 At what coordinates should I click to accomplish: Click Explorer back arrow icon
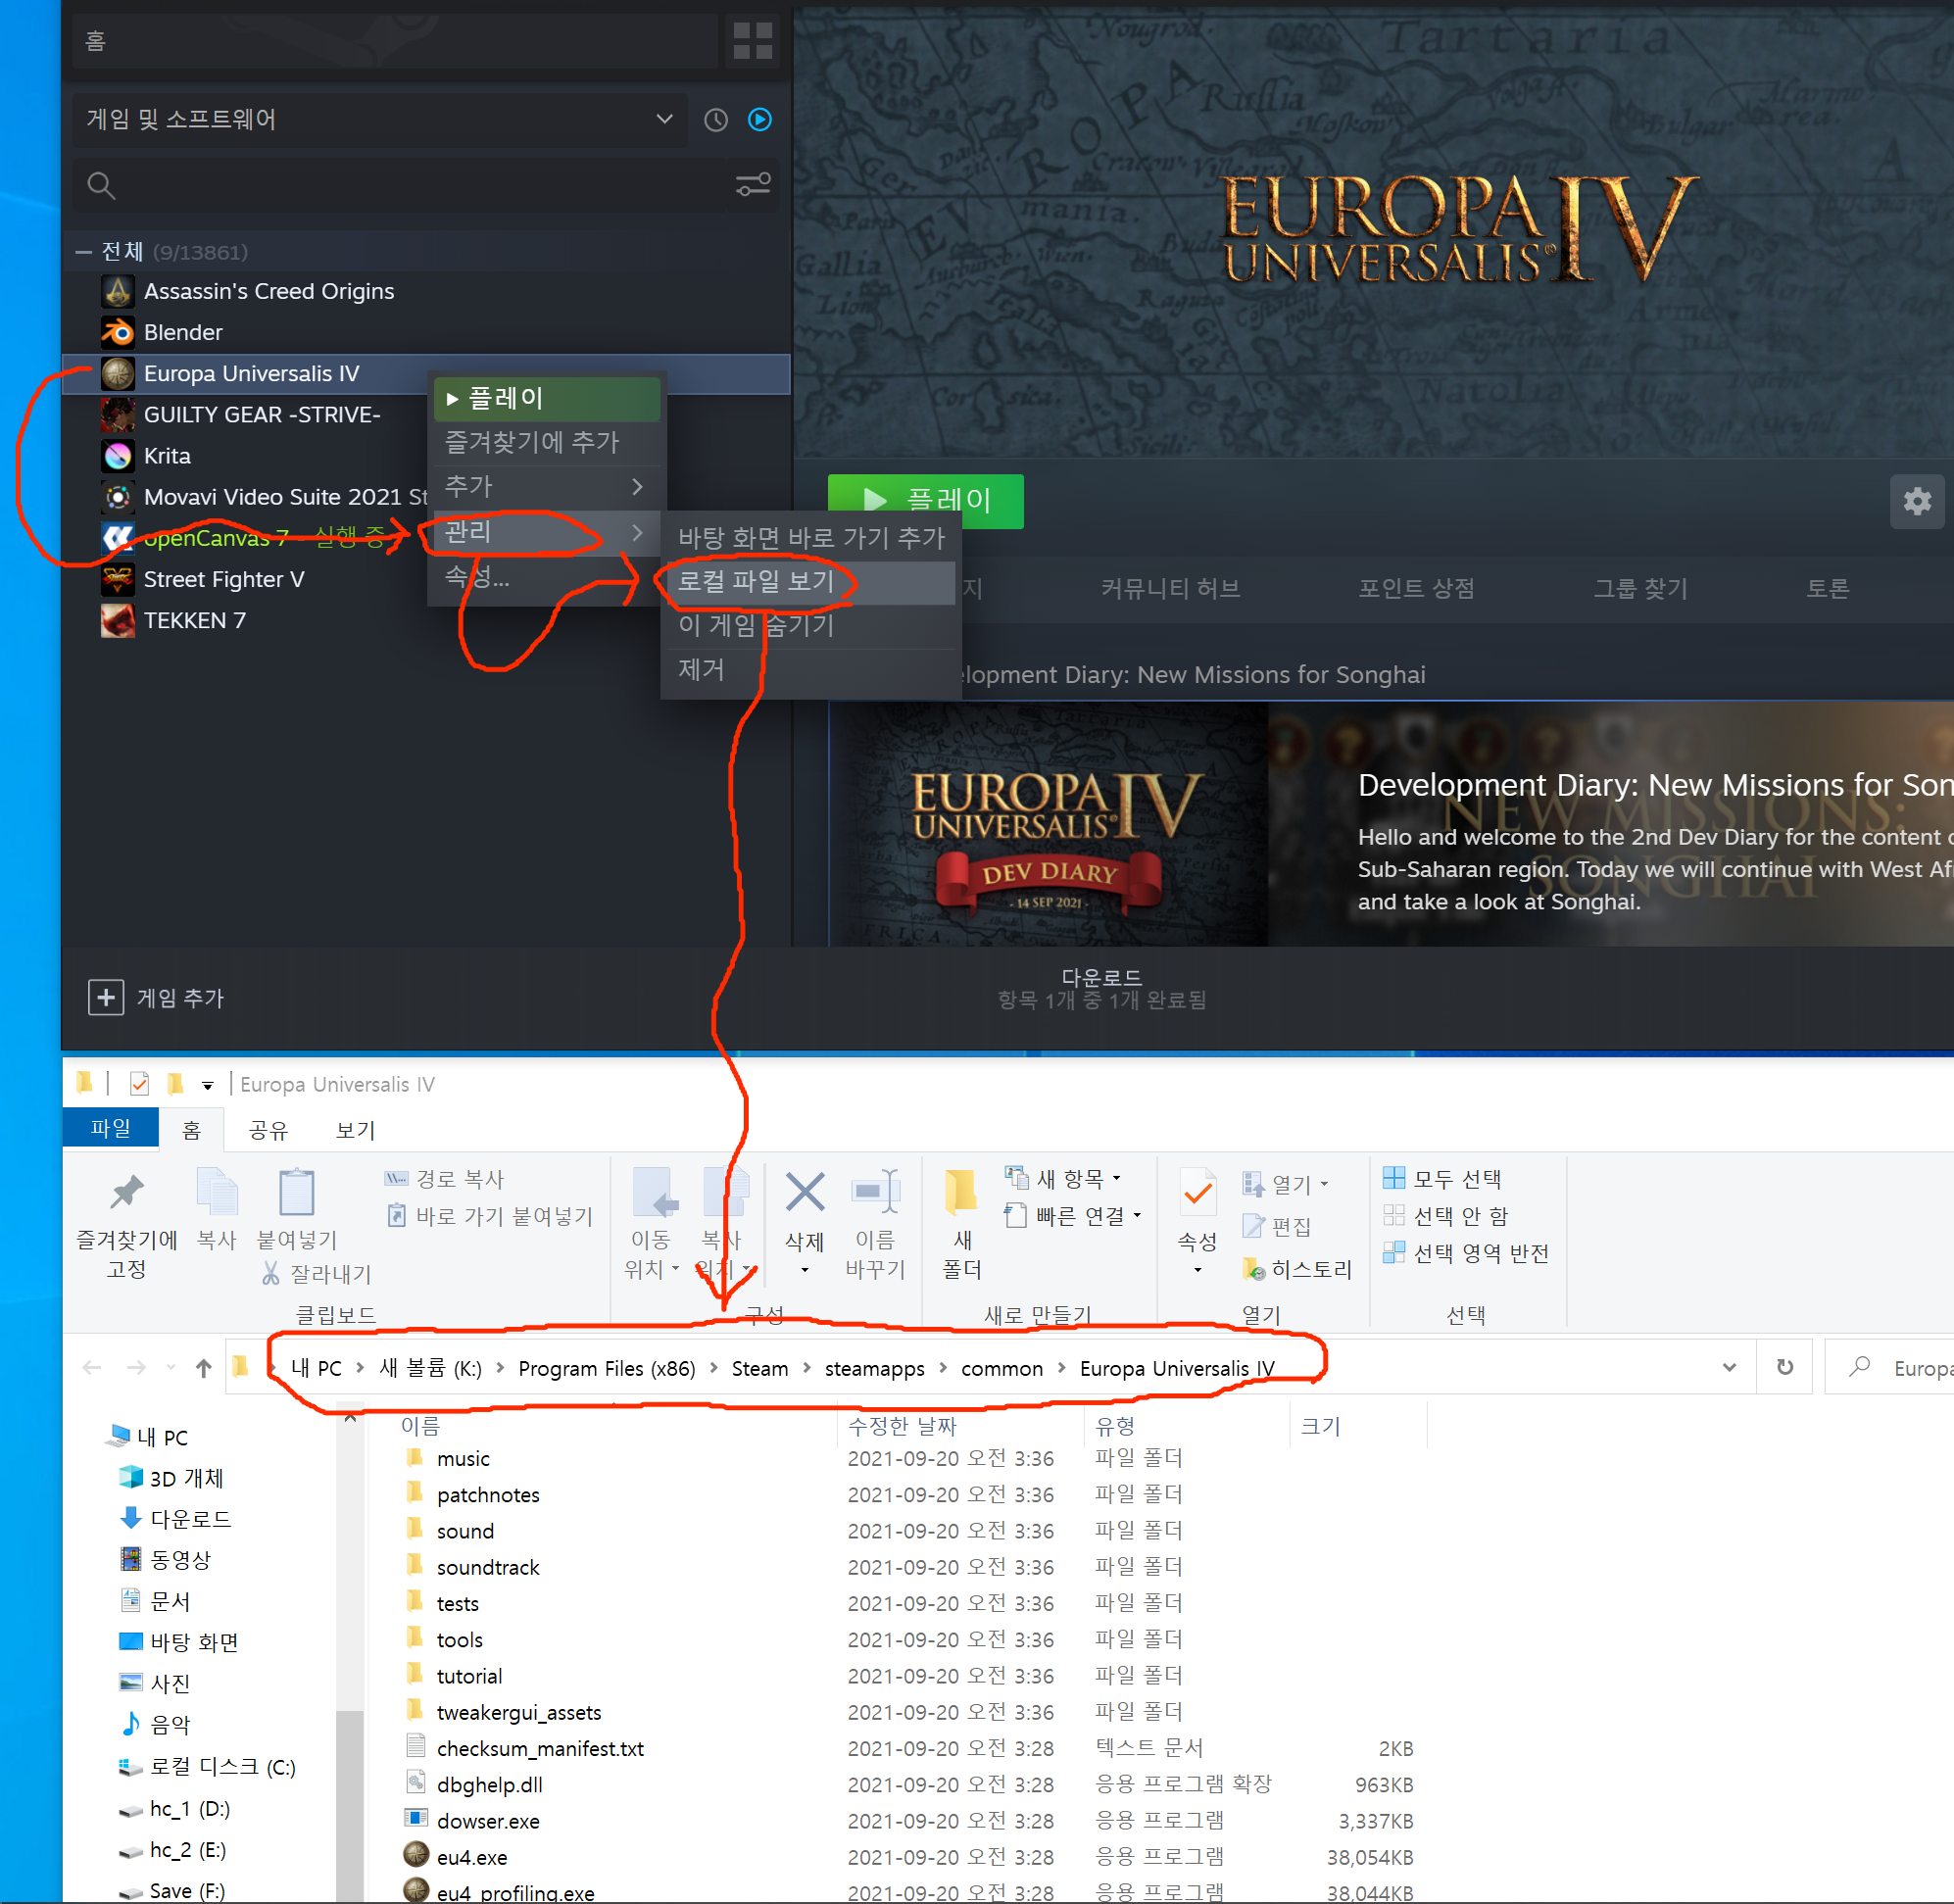tap(91, 1368)
